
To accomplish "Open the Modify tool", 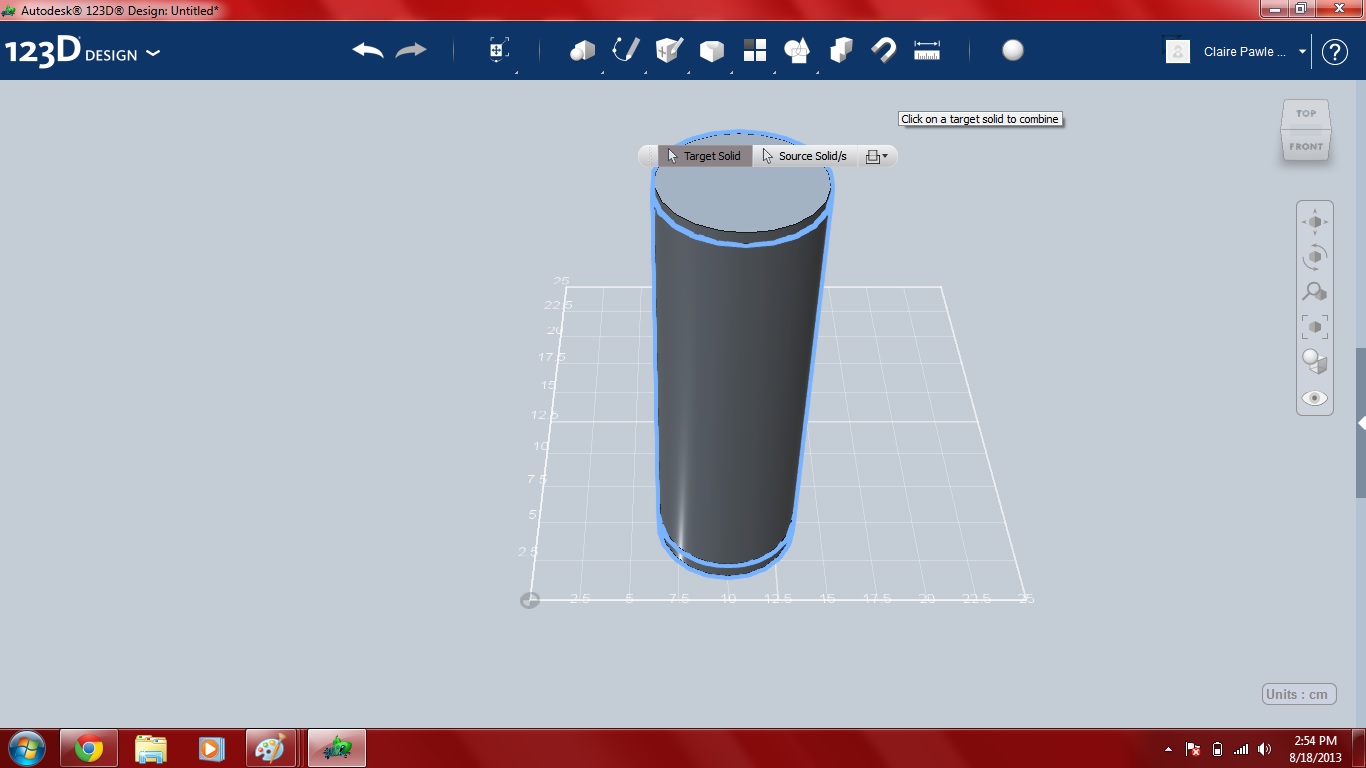I will 712,50.
